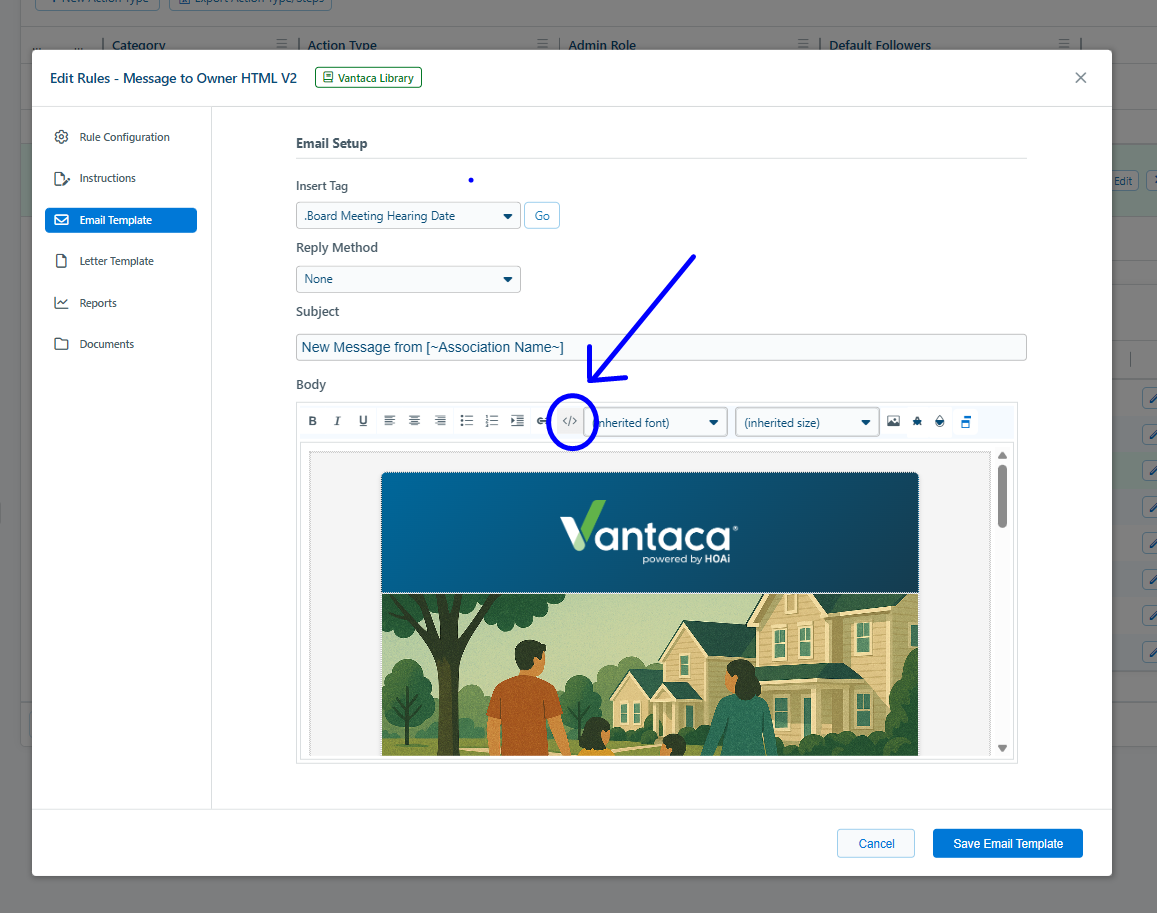The image size is (1157, 913).
Task: Click the center alignment icon
Action: 414,421
